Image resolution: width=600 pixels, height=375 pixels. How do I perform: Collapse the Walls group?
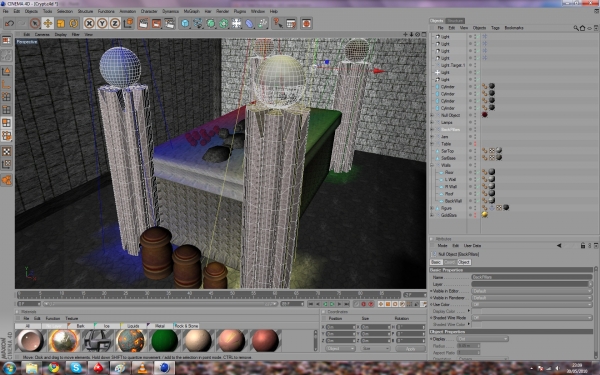432,165
